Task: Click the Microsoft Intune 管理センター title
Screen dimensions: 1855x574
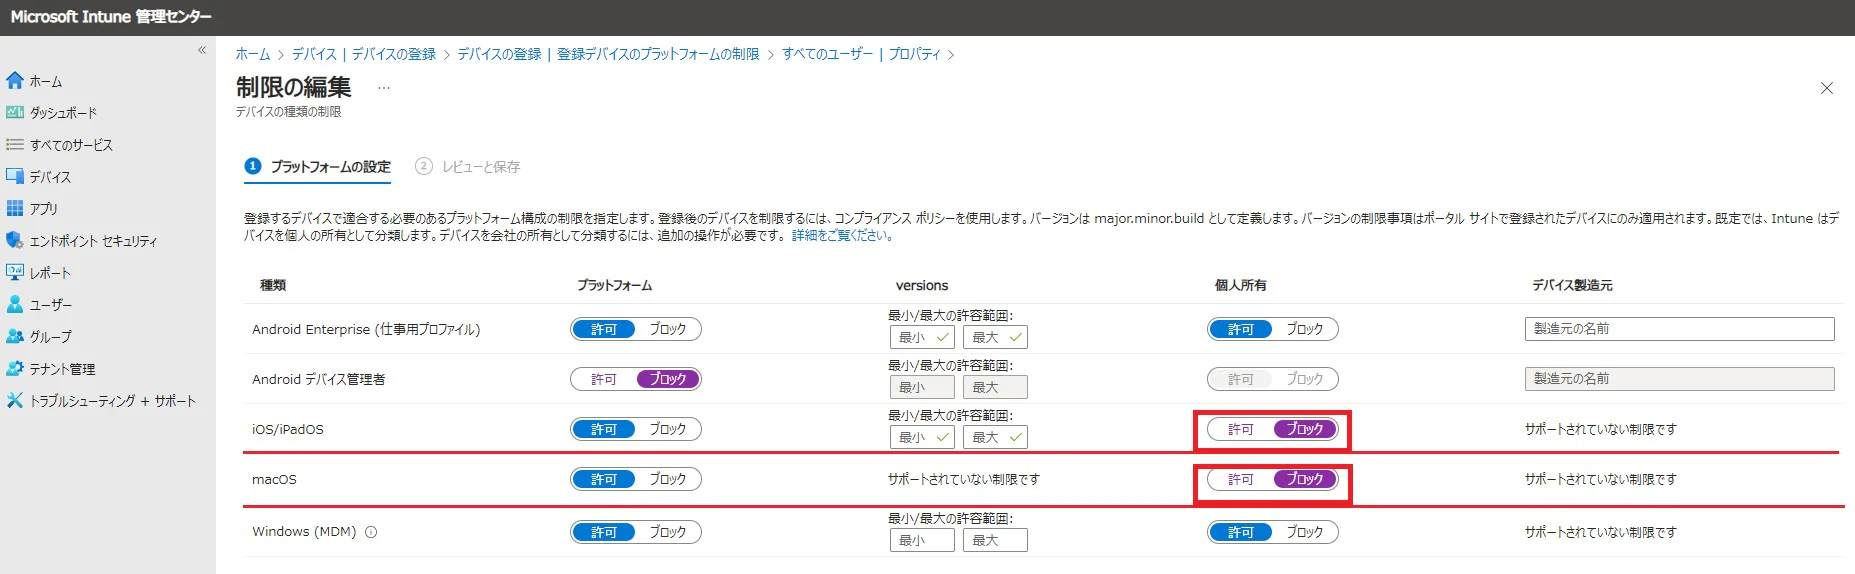Action: (x=111, y=17)
